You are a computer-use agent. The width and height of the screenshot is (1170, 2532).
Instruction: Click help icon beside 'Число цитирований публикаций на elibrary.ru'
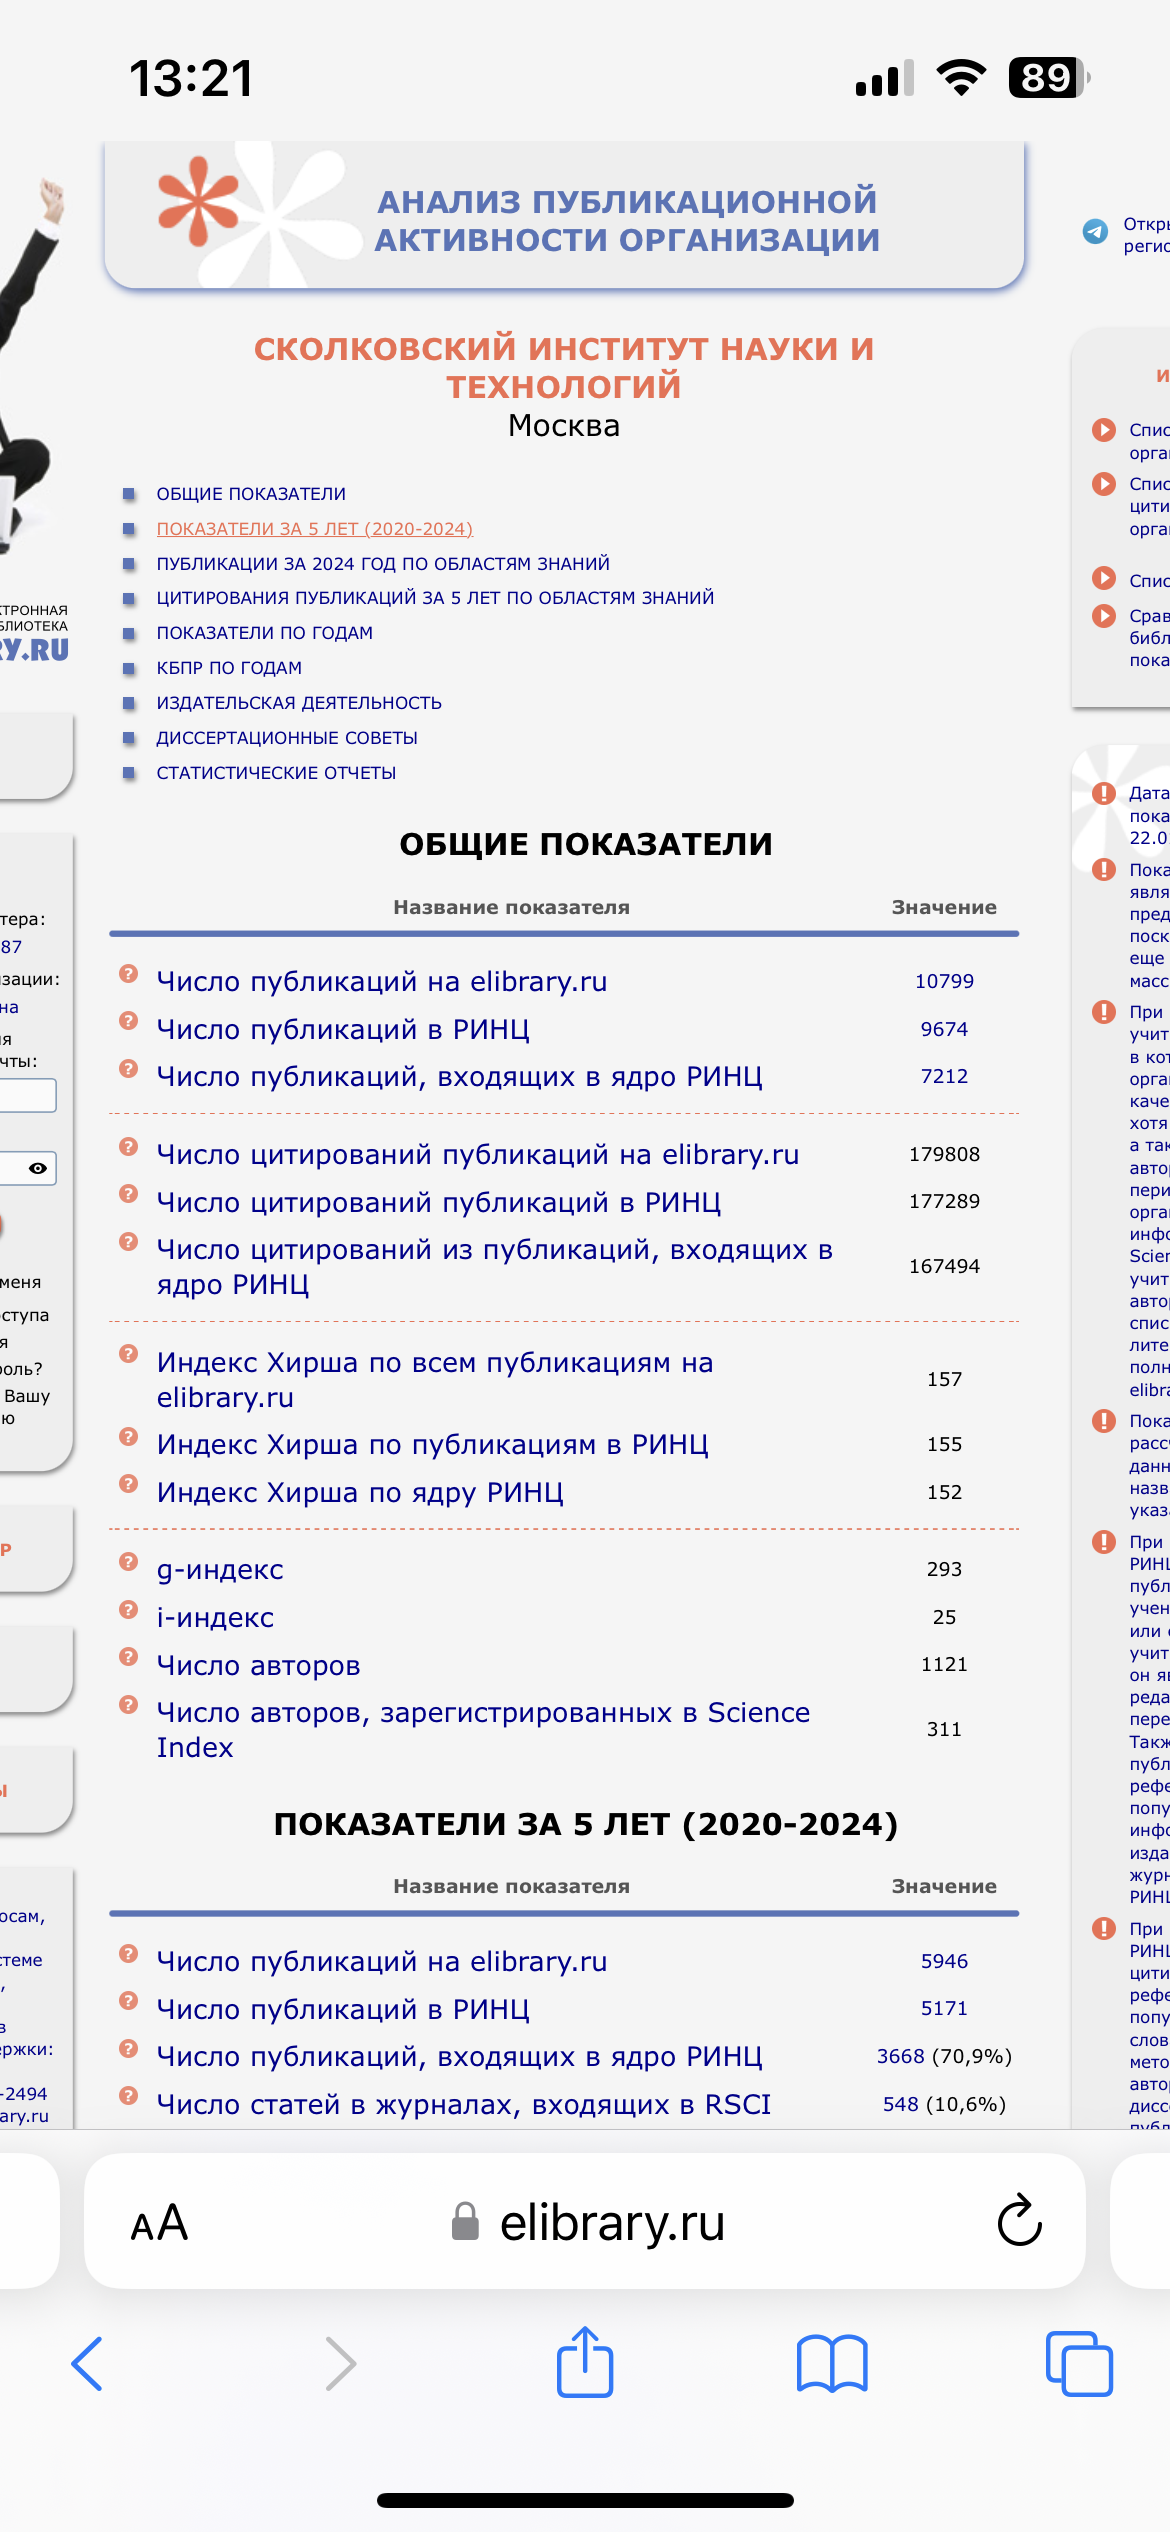pyautogui.click(x=128, y=1146)
